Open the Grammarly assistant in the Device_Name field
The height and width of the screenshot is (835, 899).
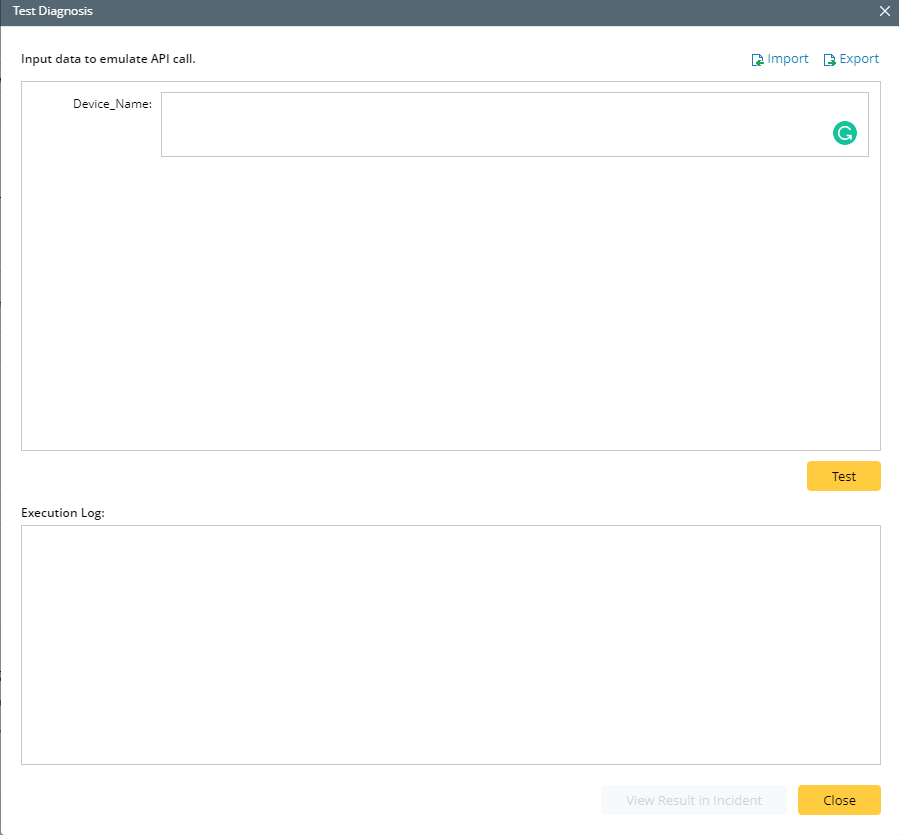click(844, 133)
